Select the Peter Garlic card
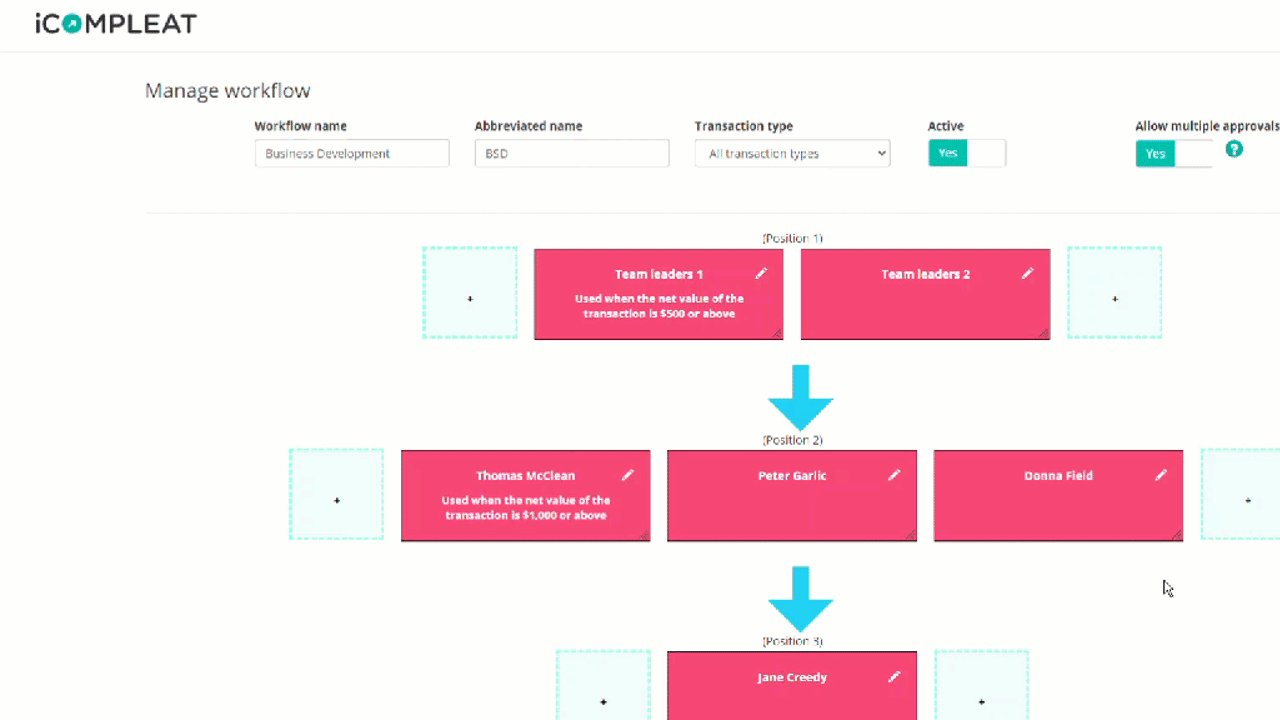This screenshot has width=1280, height=720. [x=792, y=496]
